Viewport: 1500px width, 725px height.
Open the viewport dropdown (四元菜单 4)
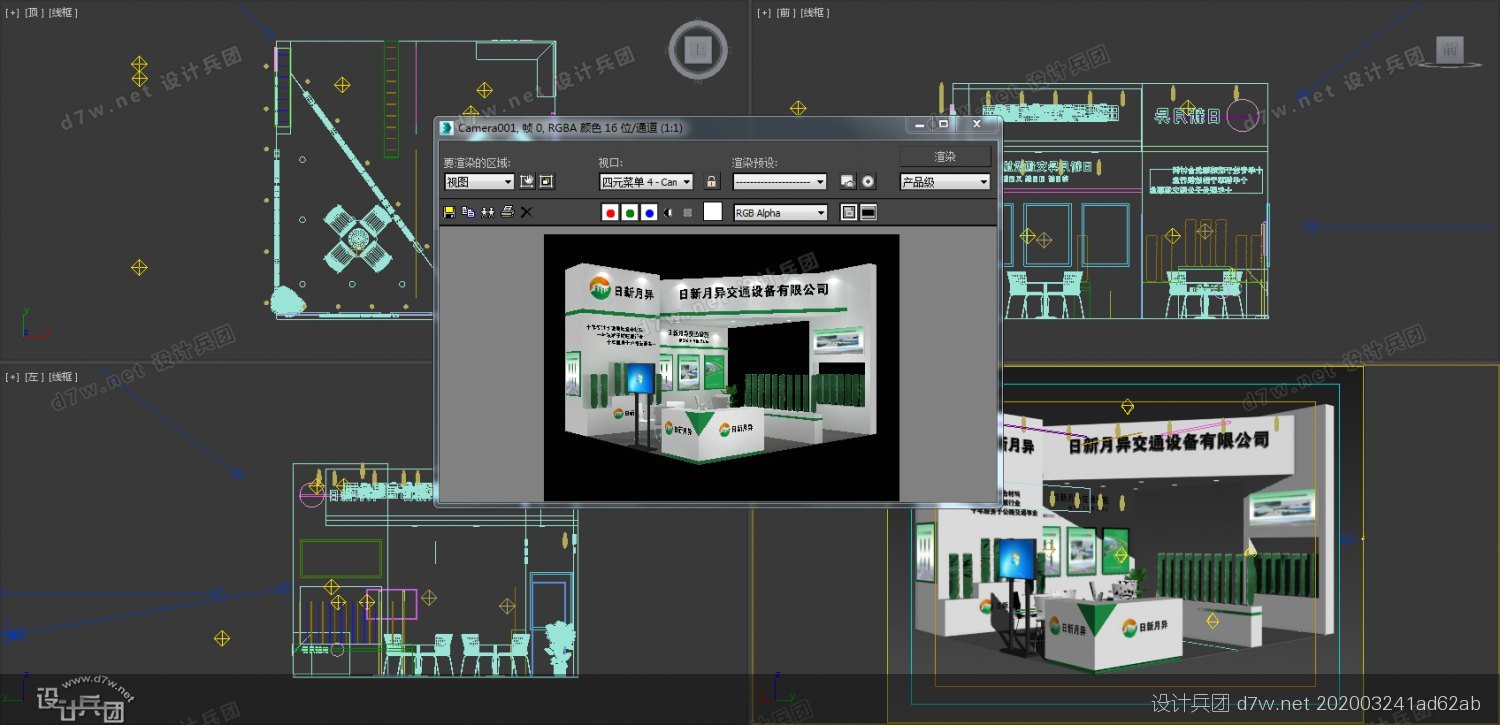pos(646,182)
